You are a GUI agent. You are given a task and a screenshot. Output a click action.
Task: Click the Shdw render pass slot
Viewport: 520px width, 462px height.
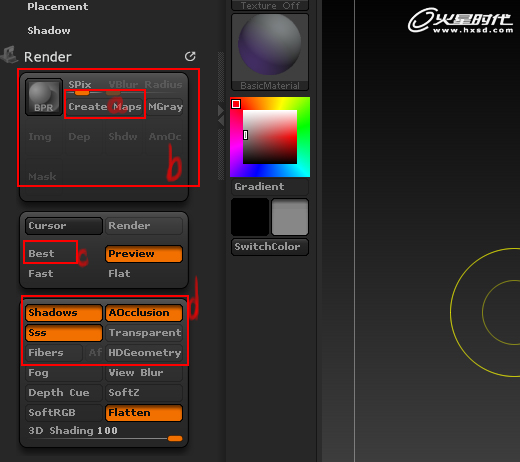point(123,137)
